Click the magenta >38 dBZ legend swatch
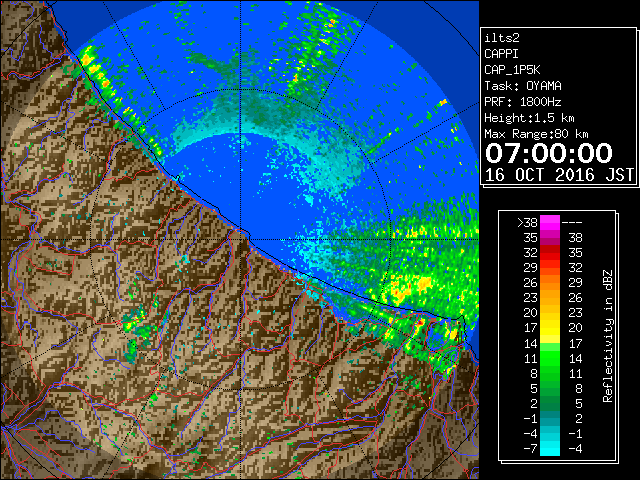640x480 pixels. click(x=550, y=222)
